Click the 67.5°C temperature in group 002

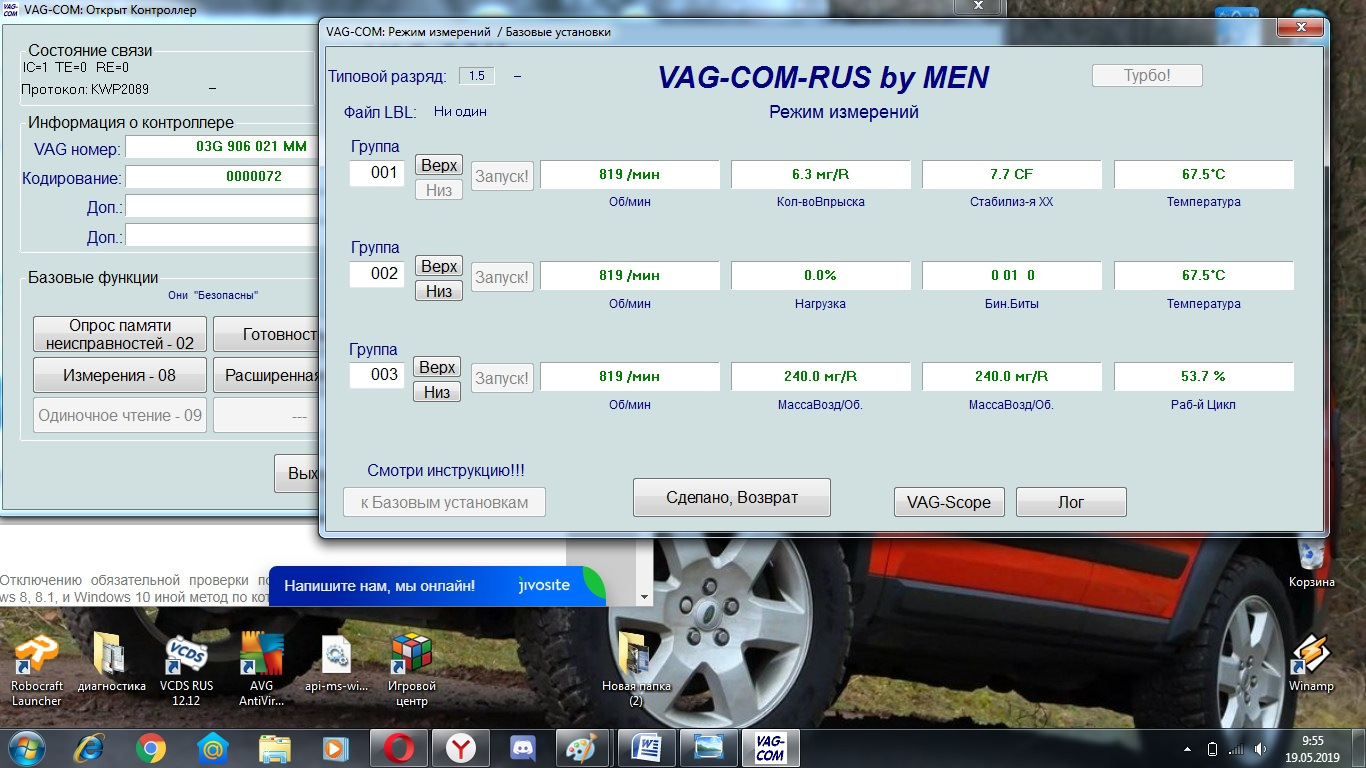tap(1204, 275)
